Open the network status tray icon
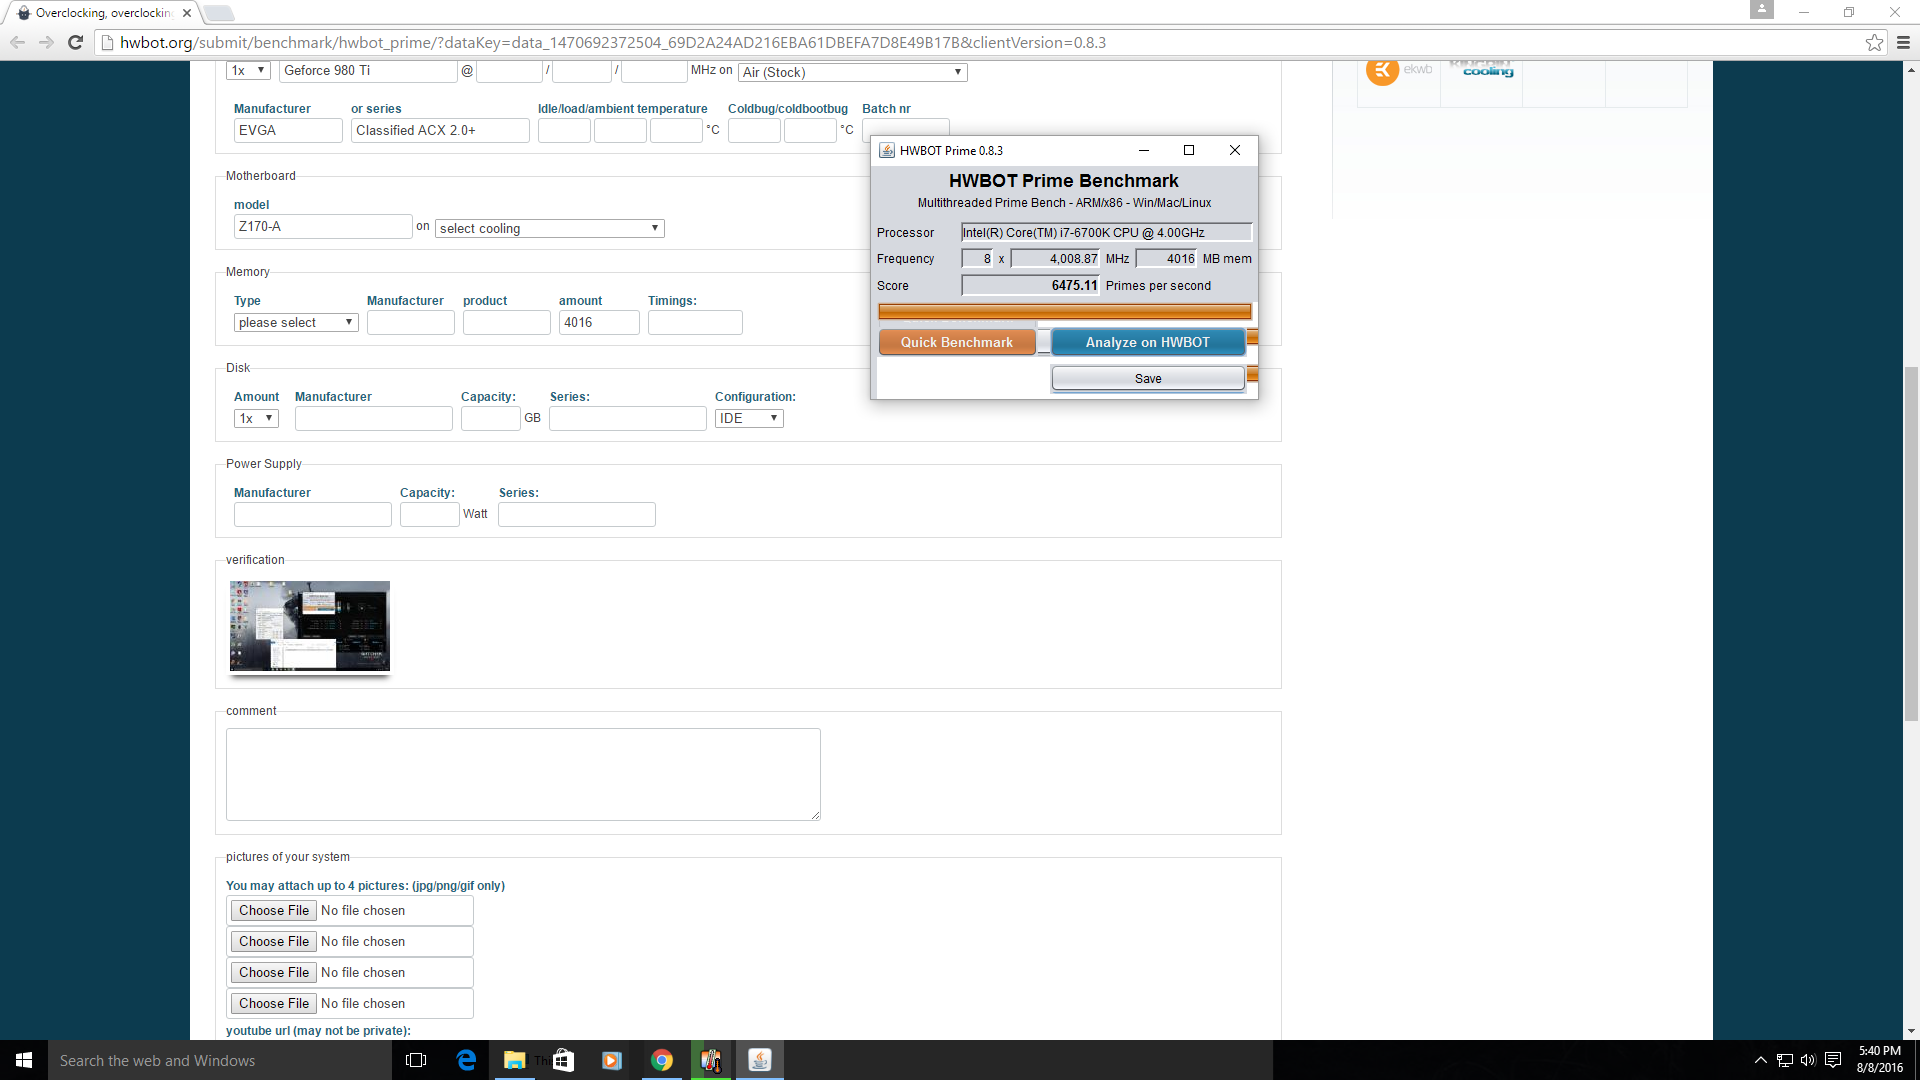Viewport: 1920px width, 1080px height. (x=1785, y=1060)
